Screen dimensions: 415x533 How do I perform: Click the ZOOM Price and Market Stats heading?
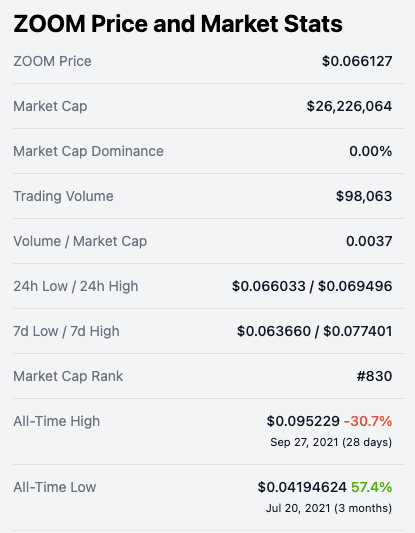178,24
